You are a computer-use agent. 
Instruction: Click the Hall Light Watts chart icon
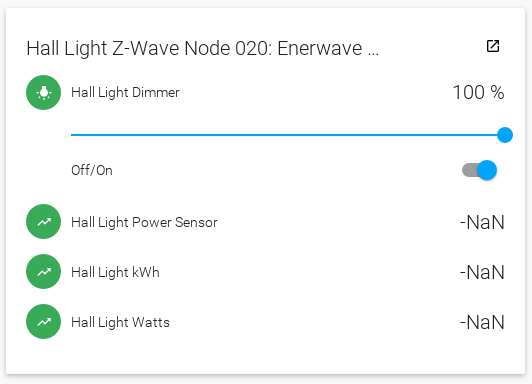point(43,321)
